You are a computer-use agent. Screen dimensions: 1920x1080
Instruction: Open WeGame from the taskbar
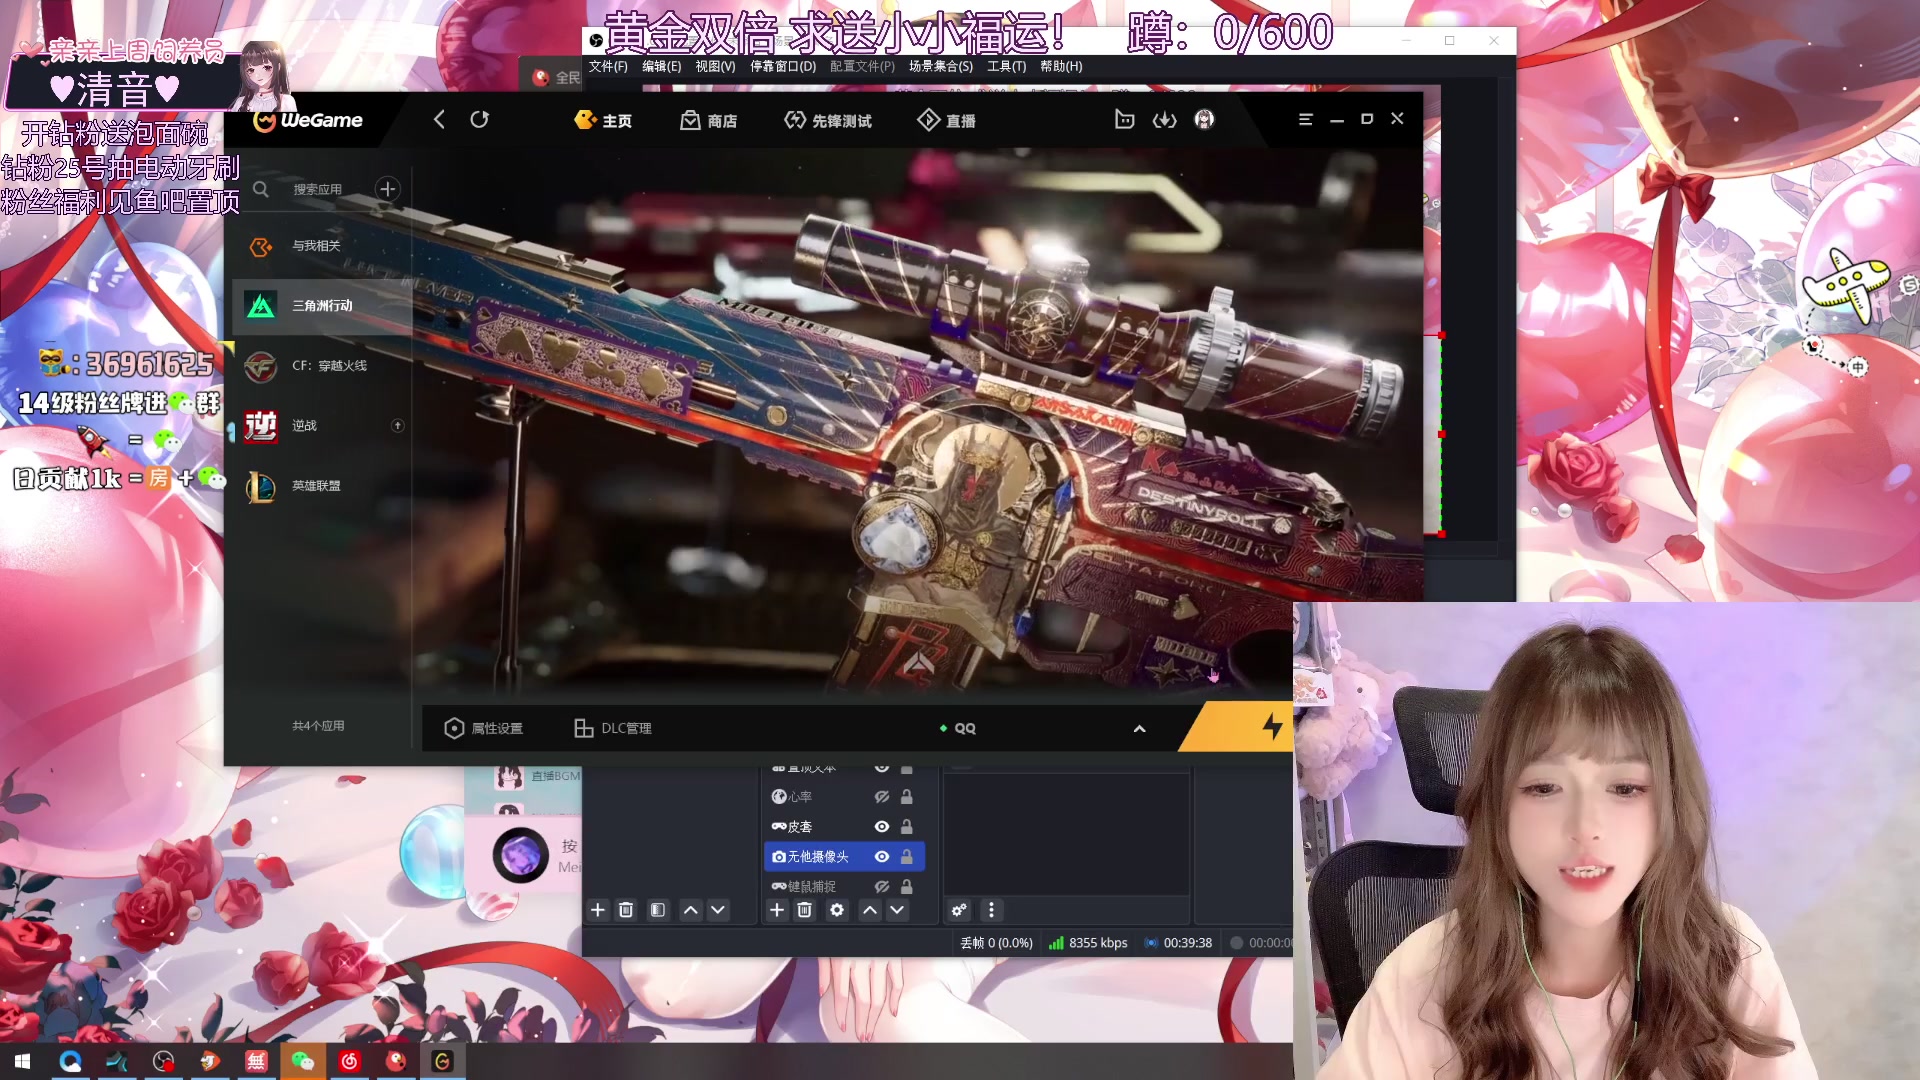coord(442,1061)
